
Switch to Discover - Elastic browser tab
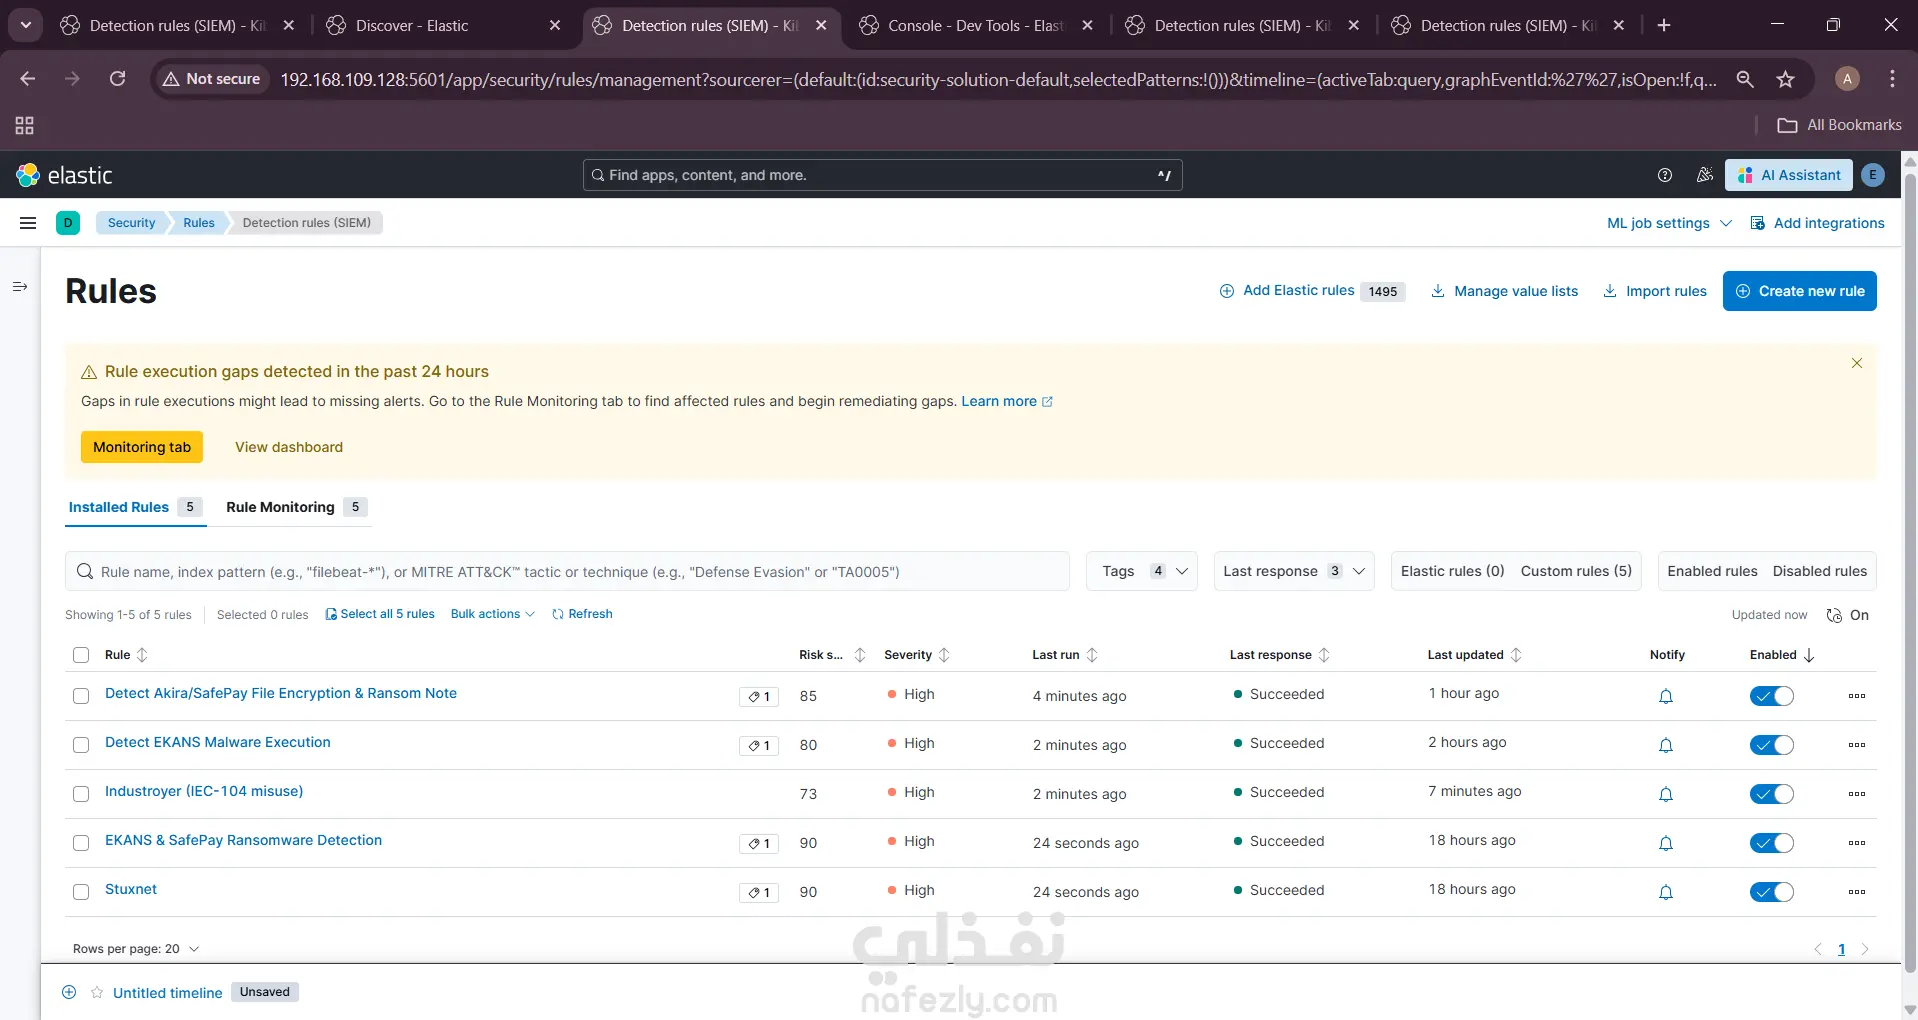point(443,26)
